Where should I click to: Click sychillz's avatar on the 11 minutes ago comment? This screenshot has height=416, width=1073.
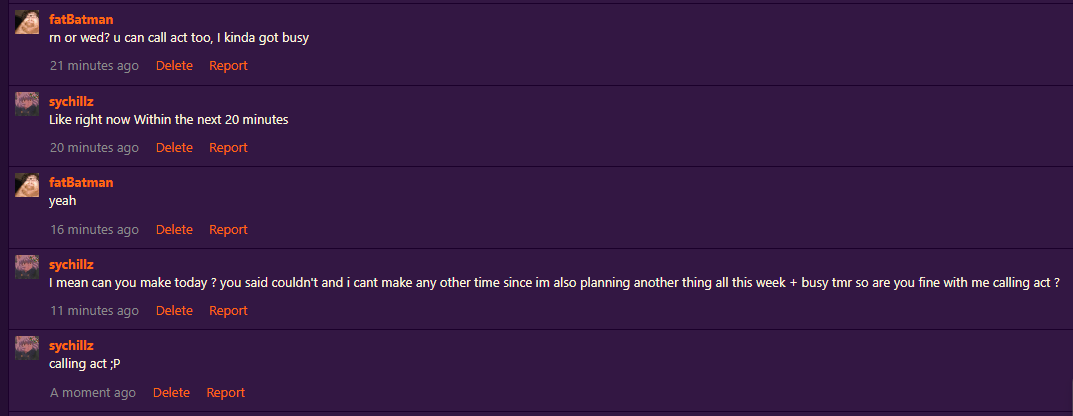tap(27, 267)
